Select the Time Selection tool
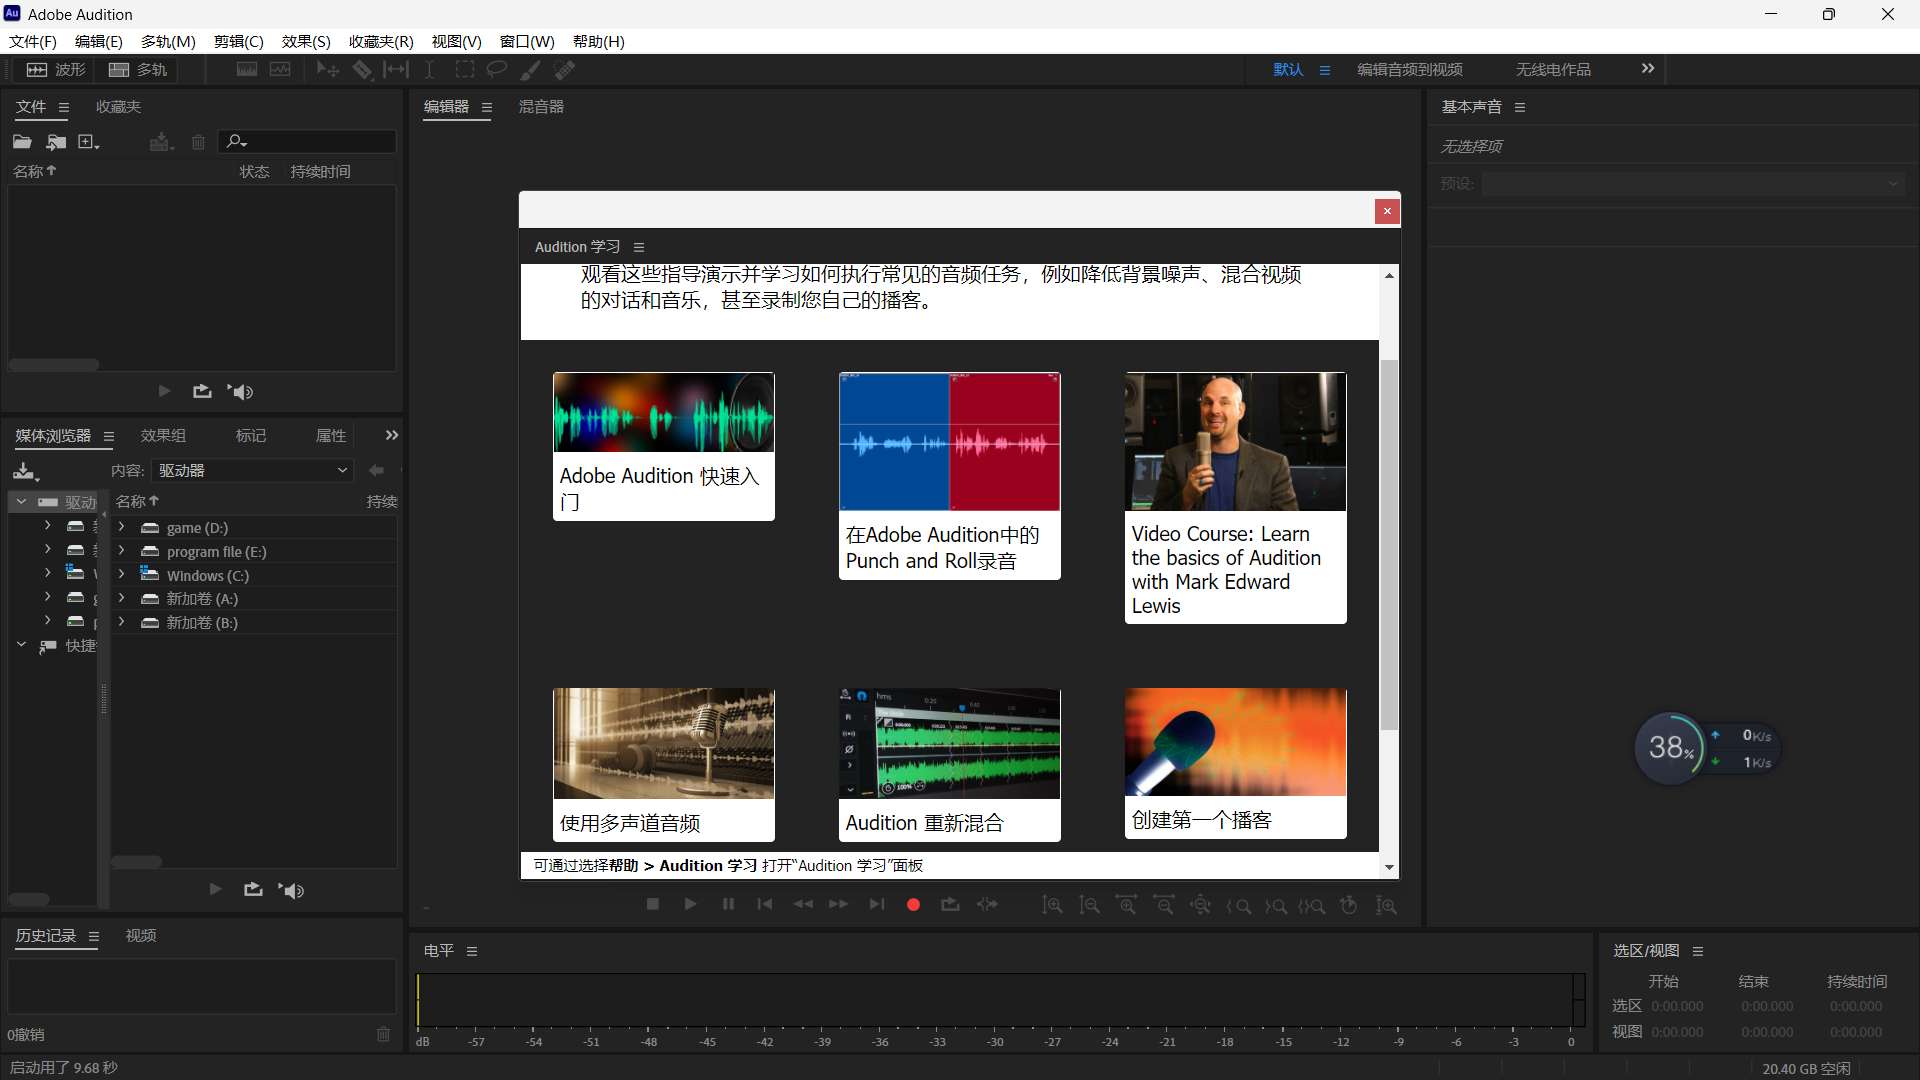 click(x=429, y=69)
